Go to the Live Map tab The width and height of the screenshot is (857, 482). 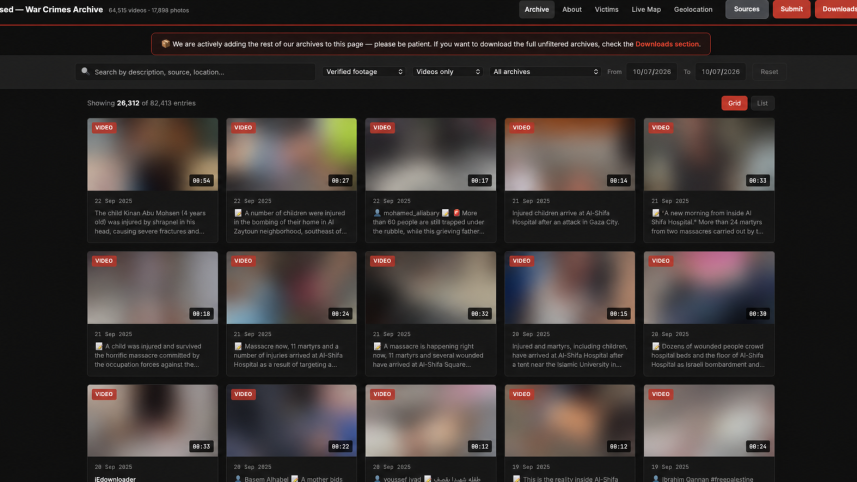(646, 9)
